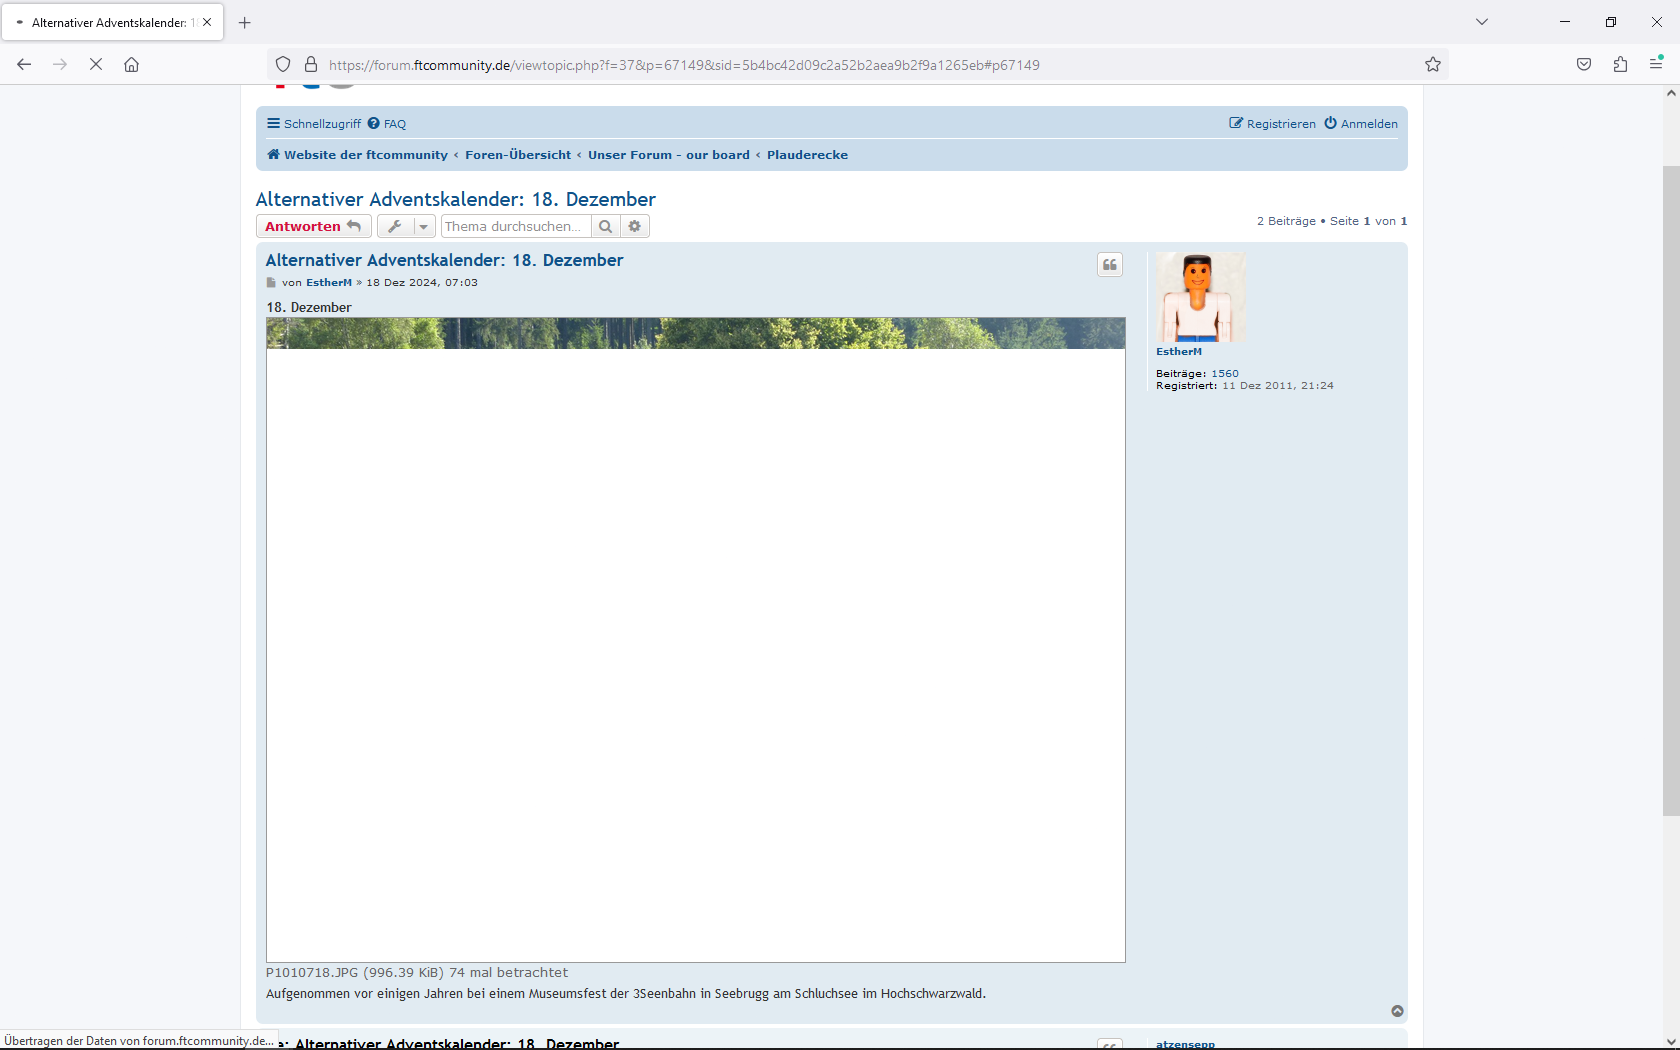Toggle the bookmark star for this page
This screenshot has height=1050, width=1680.
(x=1432, y=64)
